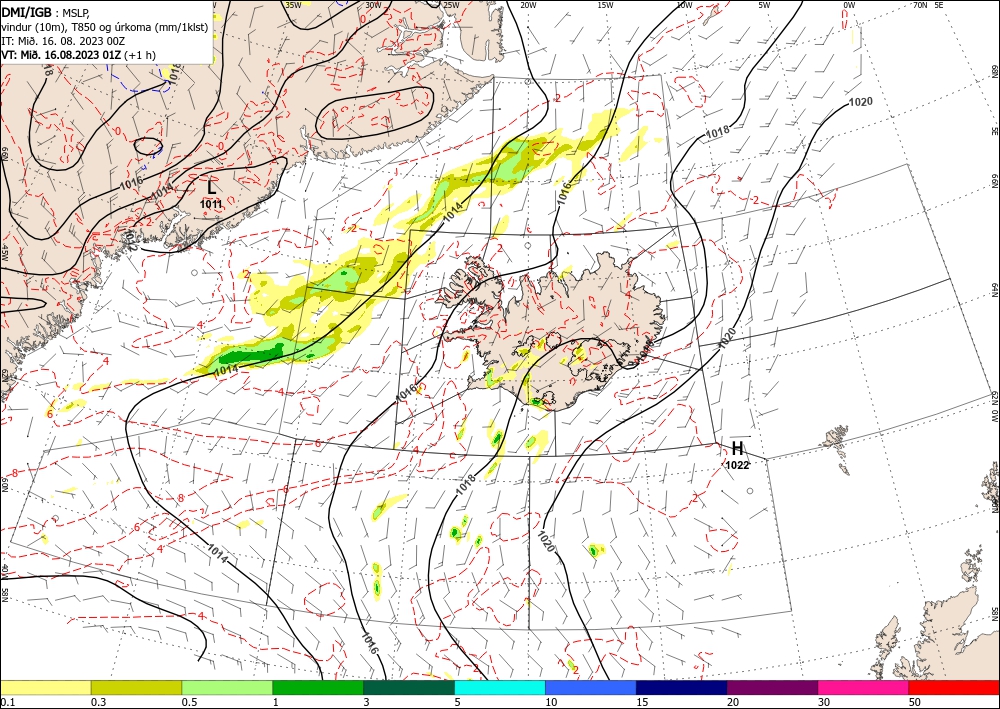Click the '20W' longitude label
Screen dimensions: 1000x709
tap(528, 4)
